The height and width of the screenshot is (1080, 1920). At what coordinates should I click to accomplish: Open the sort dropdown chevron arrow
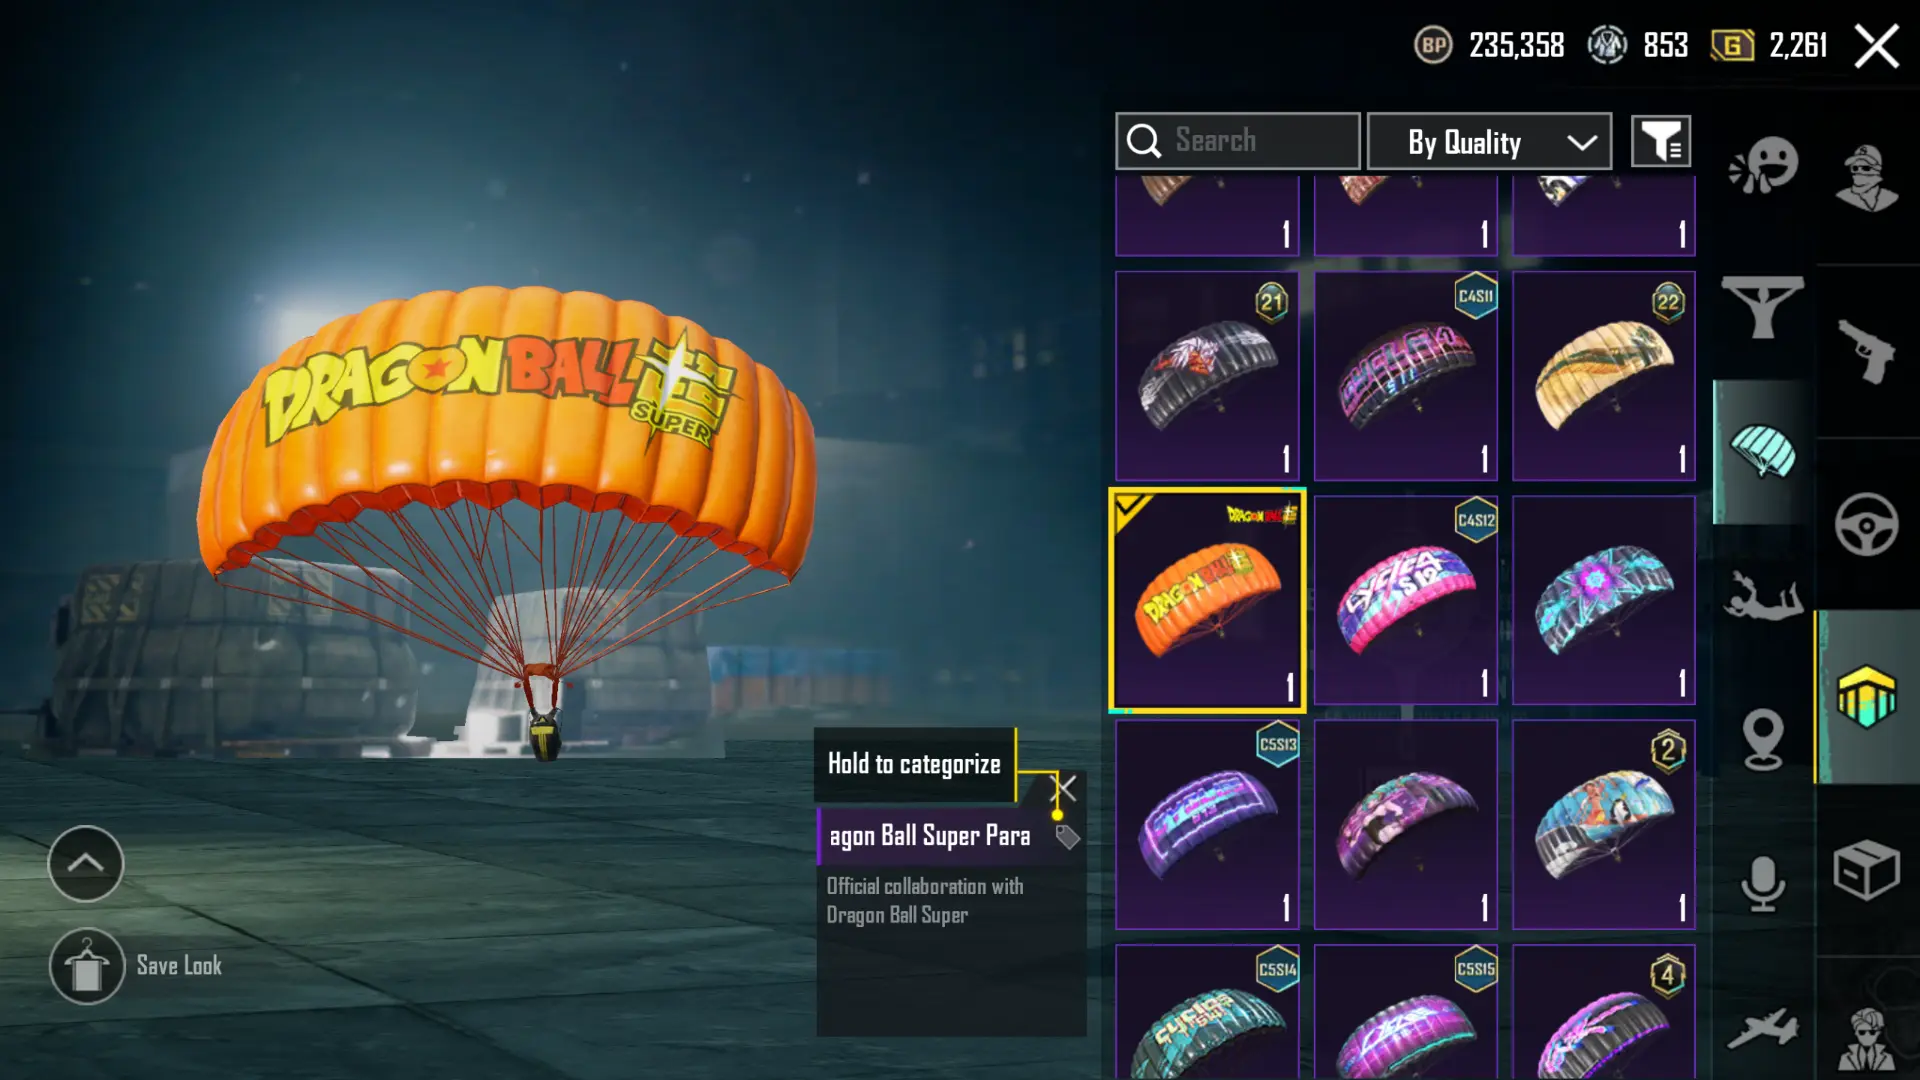pos(1582,142)
